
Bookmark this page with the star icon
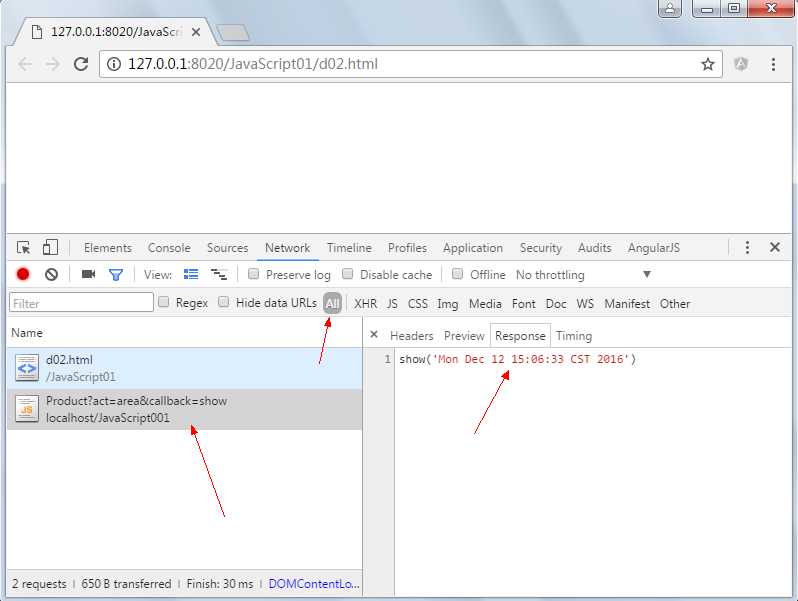707,64
